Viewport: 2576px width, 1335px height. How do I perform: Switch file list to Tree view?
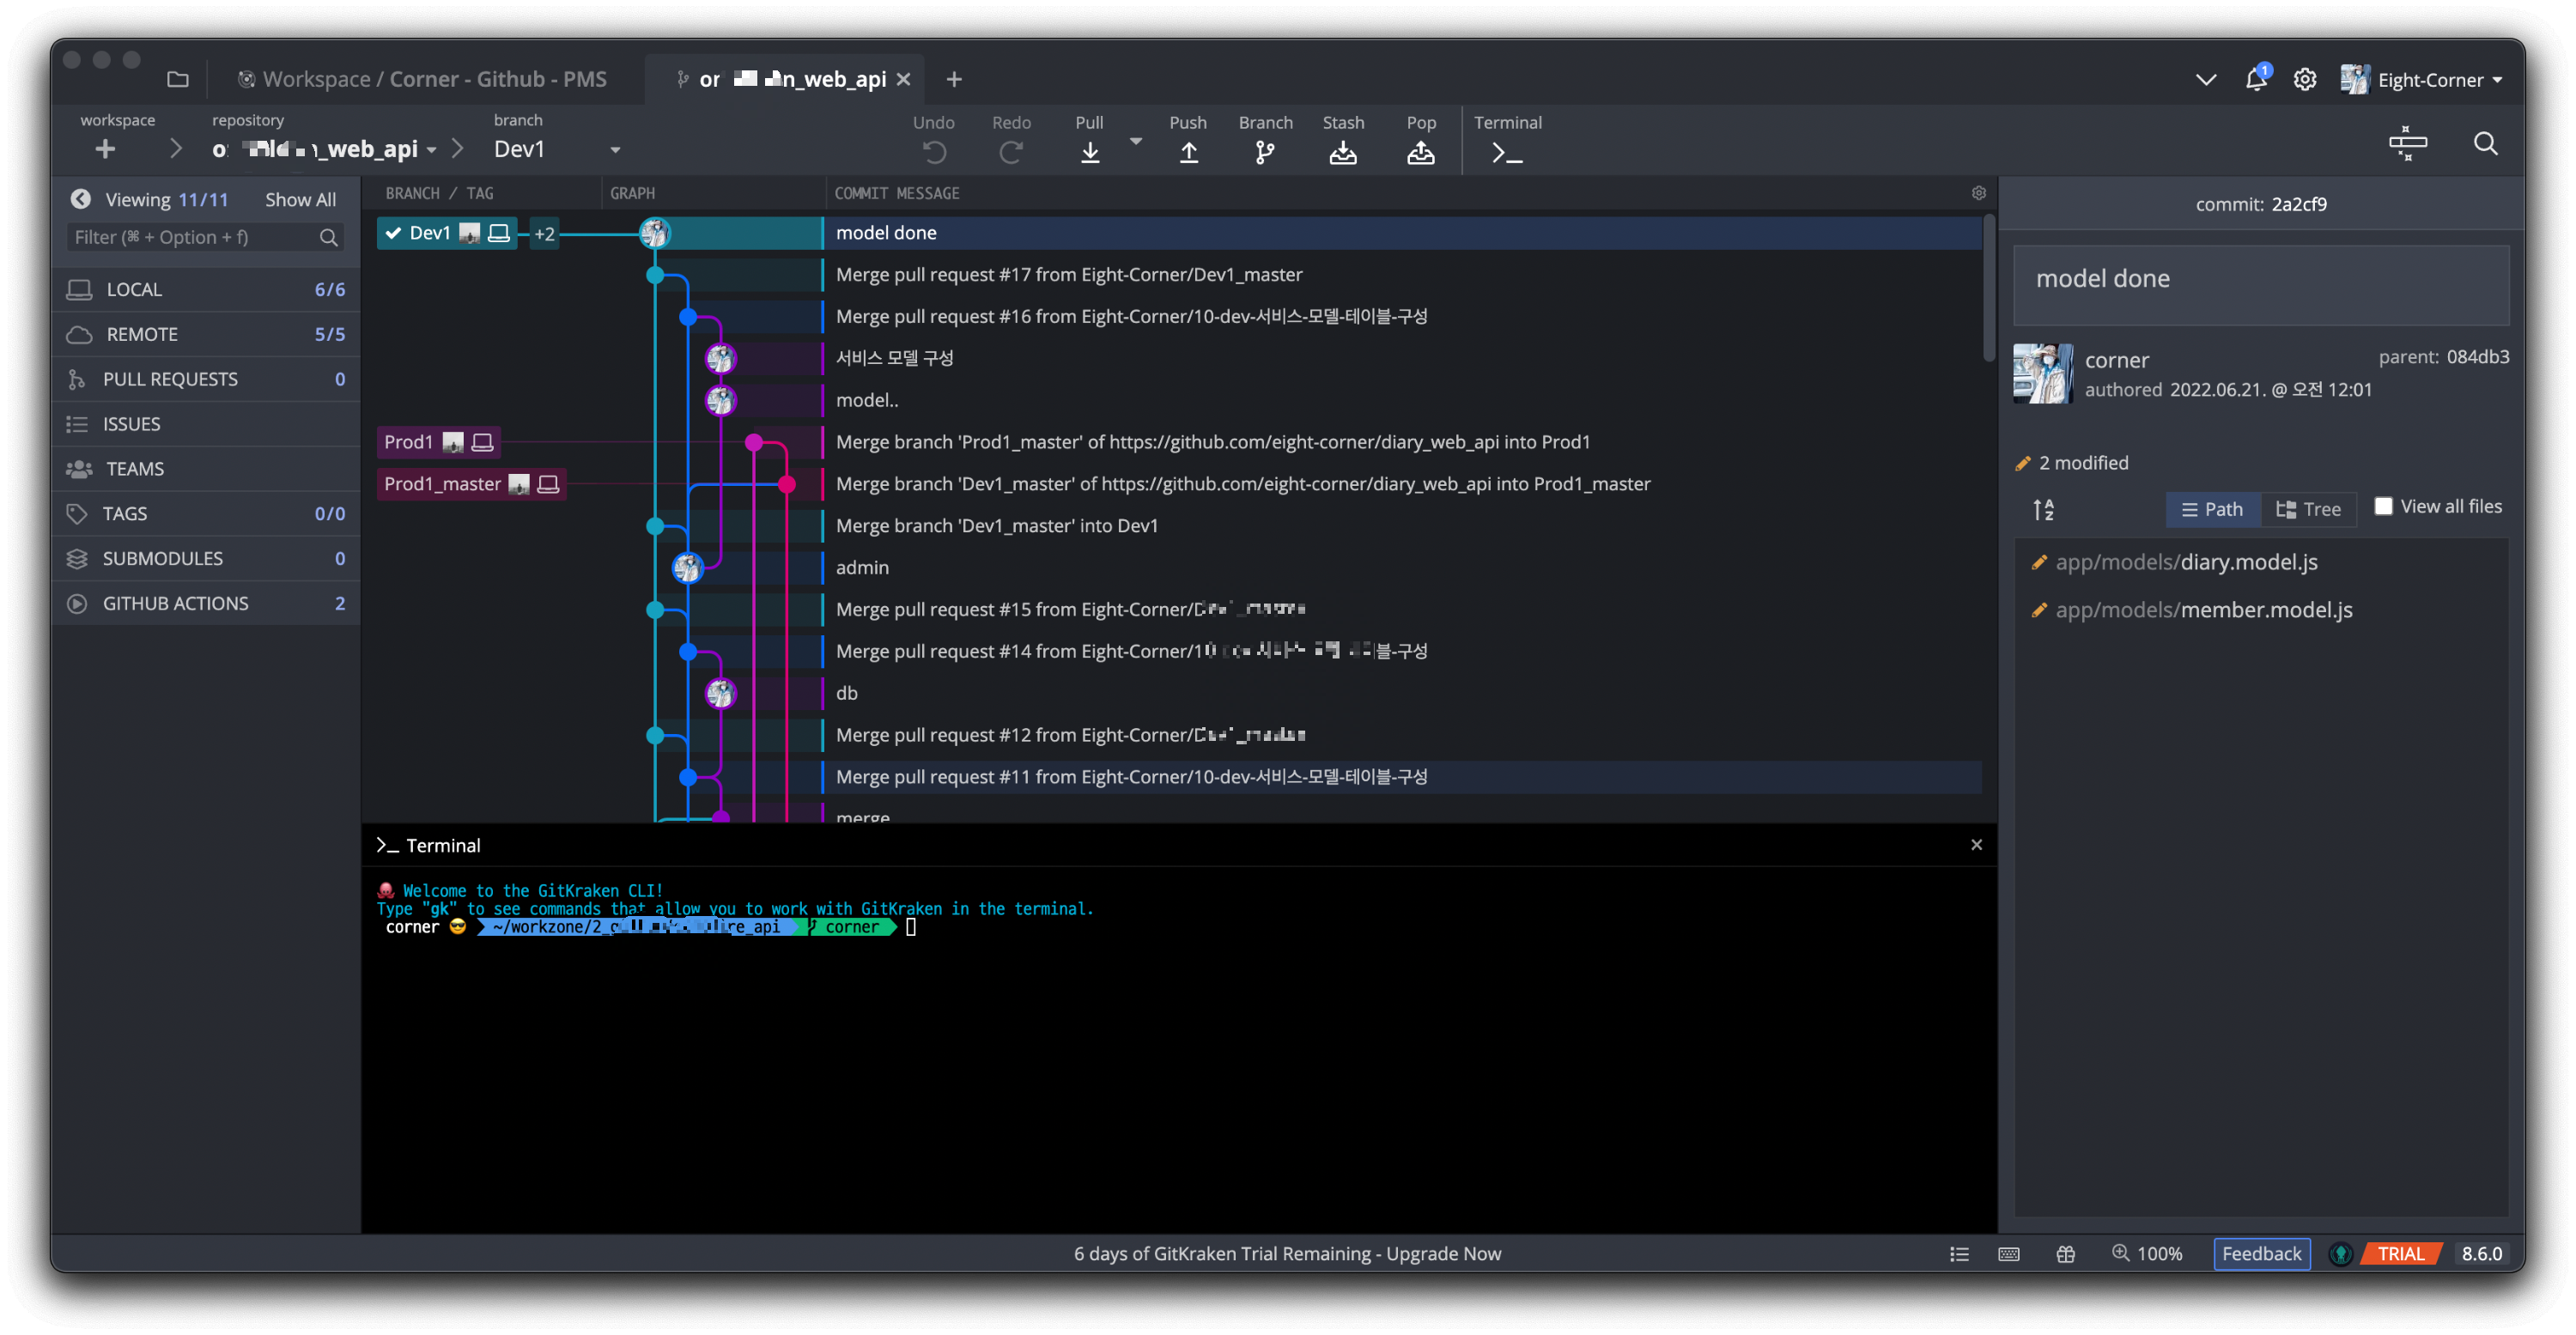(2308, 509)
